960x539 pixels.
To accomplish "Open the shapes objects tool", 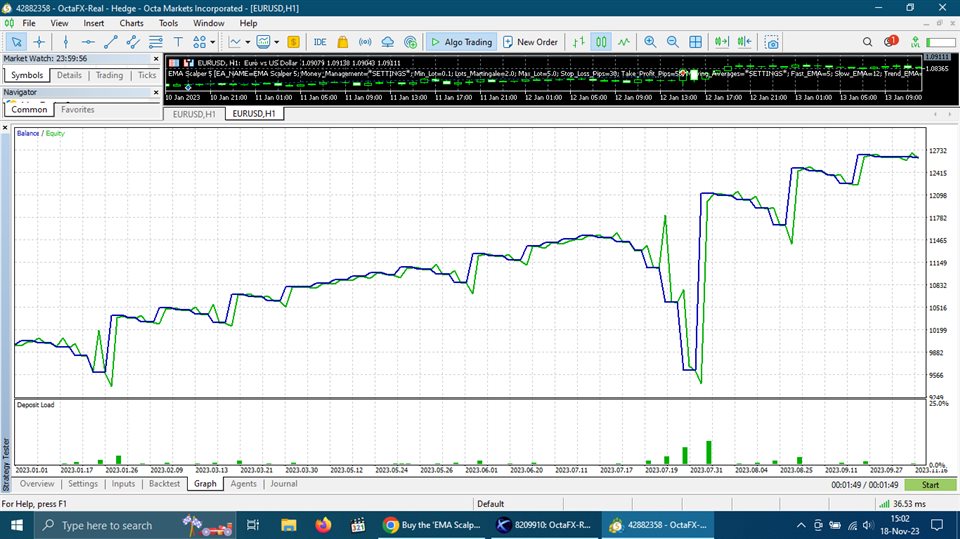I will point(199,42).
